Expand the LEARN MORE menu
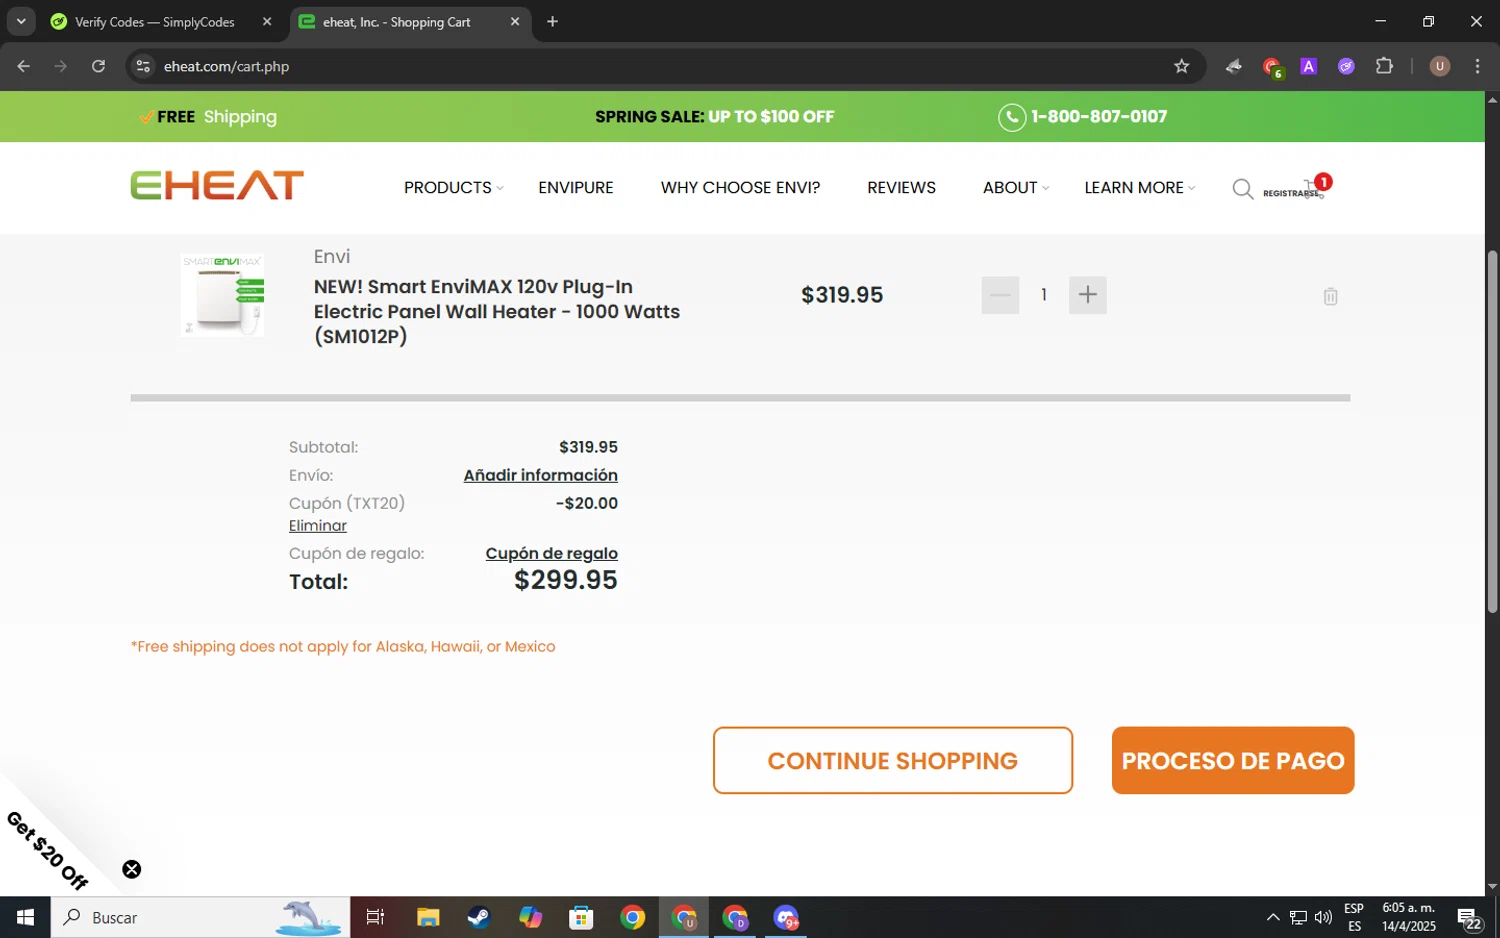The height and width of the screenshot is (938, 1500). (x=1139, y=188)
